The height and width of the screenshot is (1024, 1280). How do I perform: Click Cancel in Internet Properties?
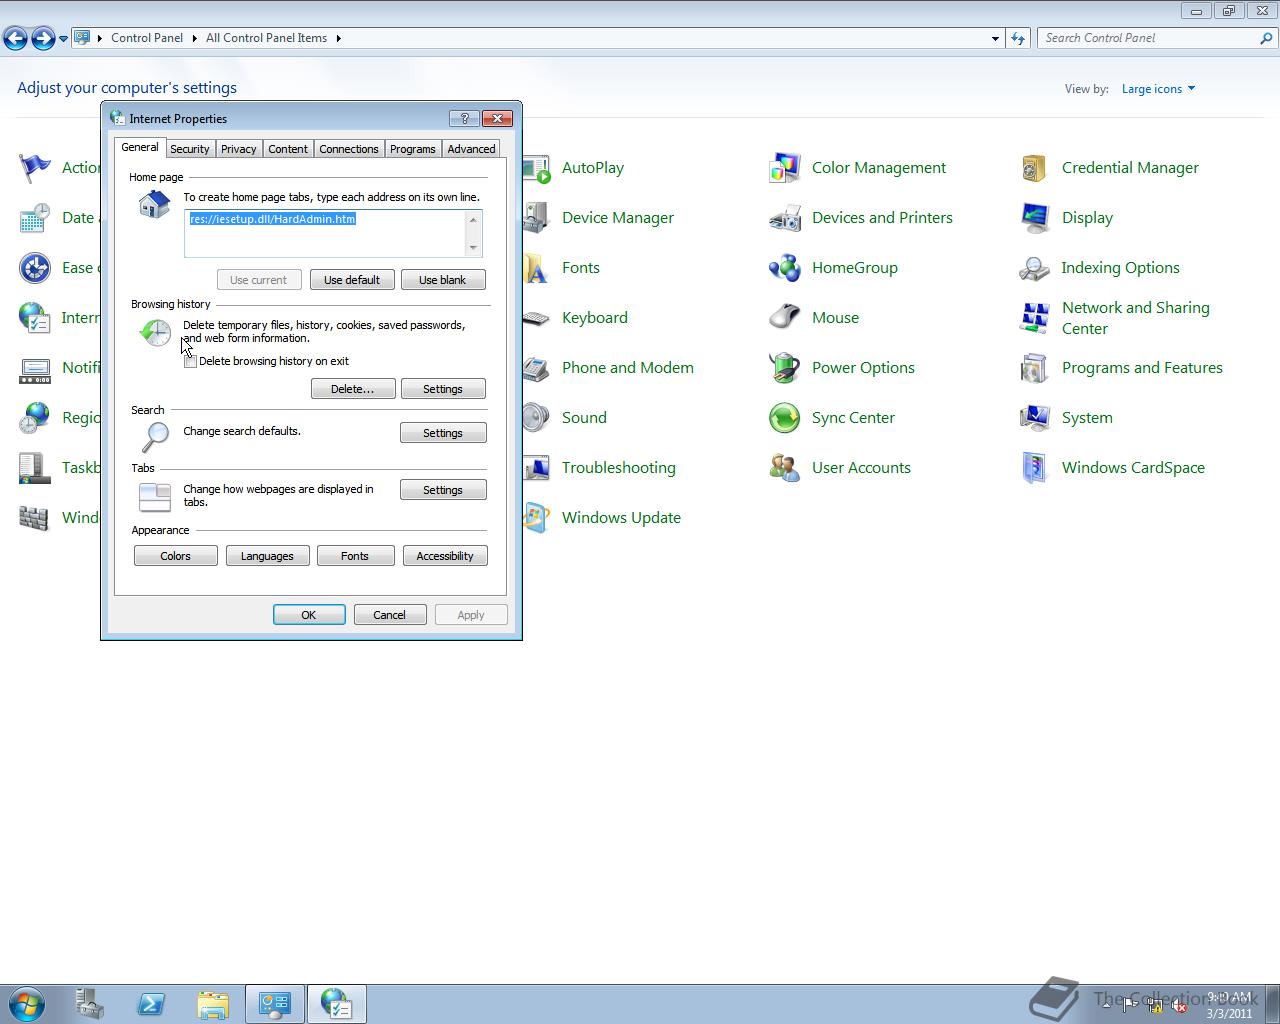[x=390, y=615]
